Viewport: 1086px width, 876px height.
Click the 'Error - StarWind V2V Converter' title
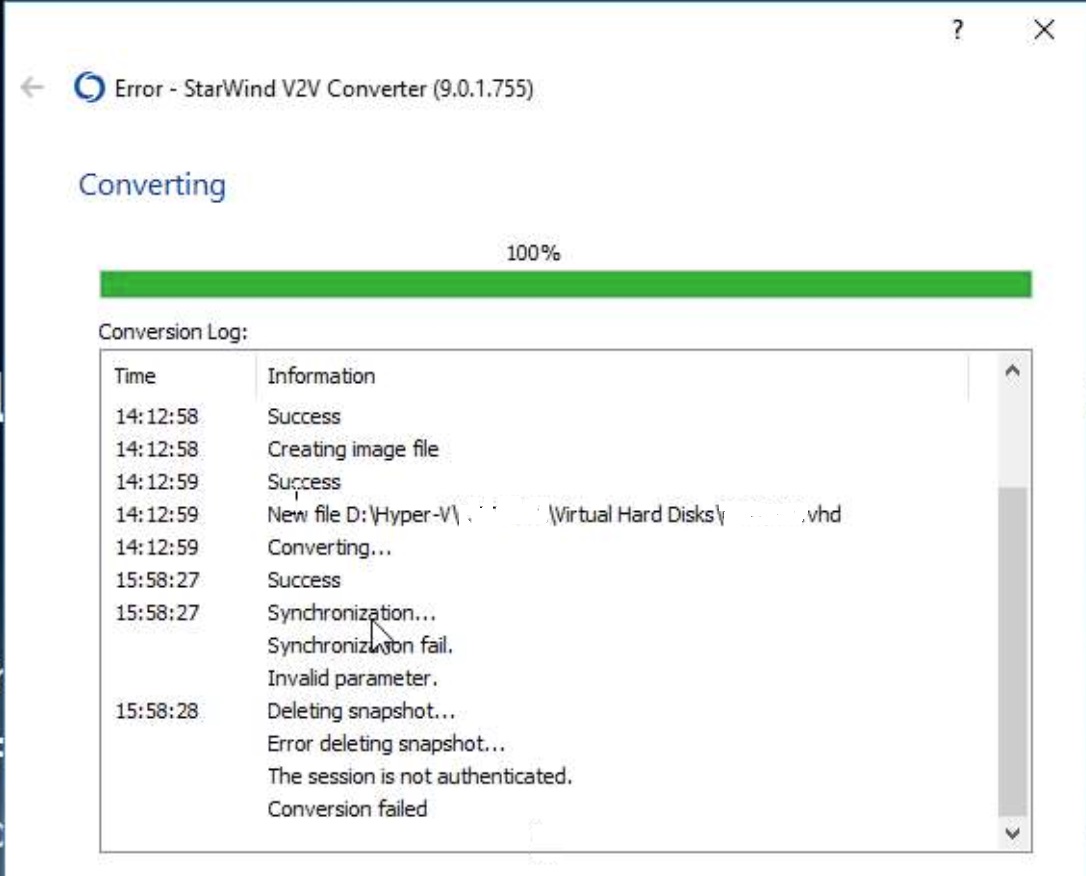(x=323, y=89)
